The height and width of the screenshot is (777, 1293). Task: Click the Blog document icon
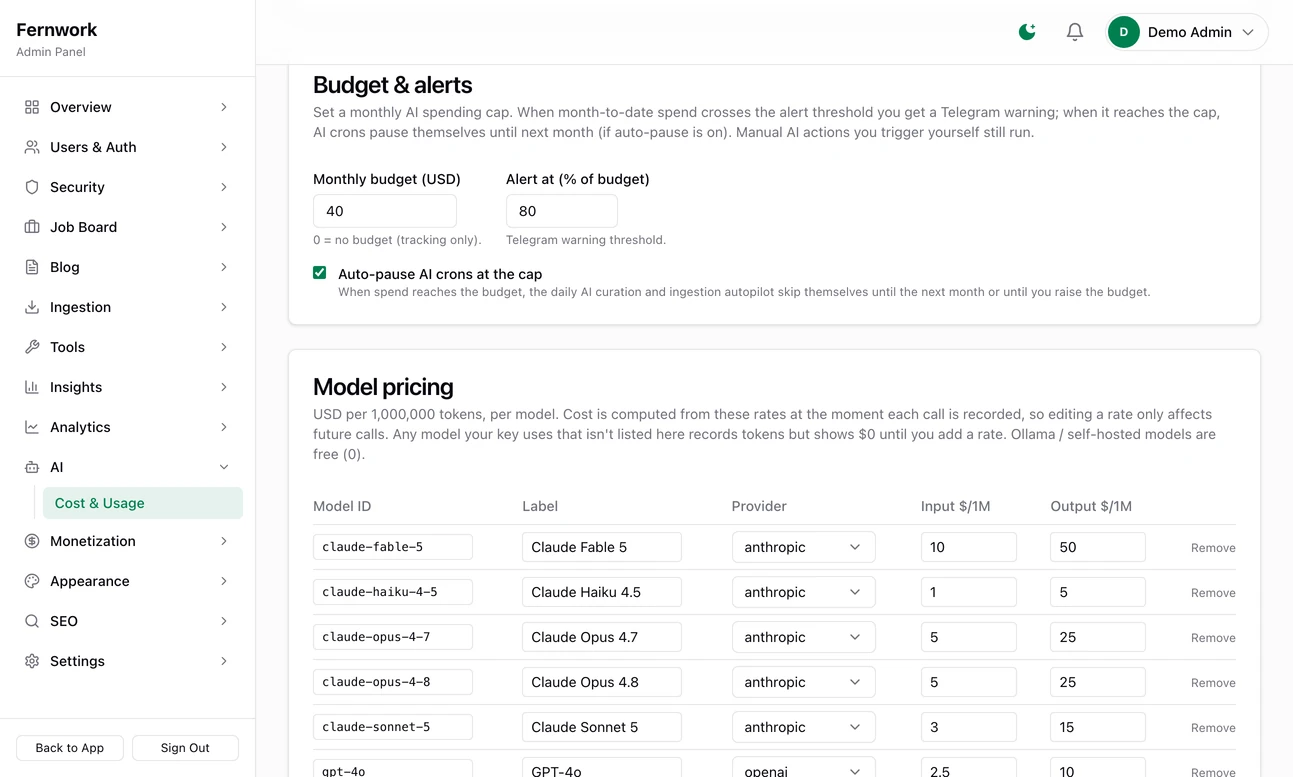(32, 267)
